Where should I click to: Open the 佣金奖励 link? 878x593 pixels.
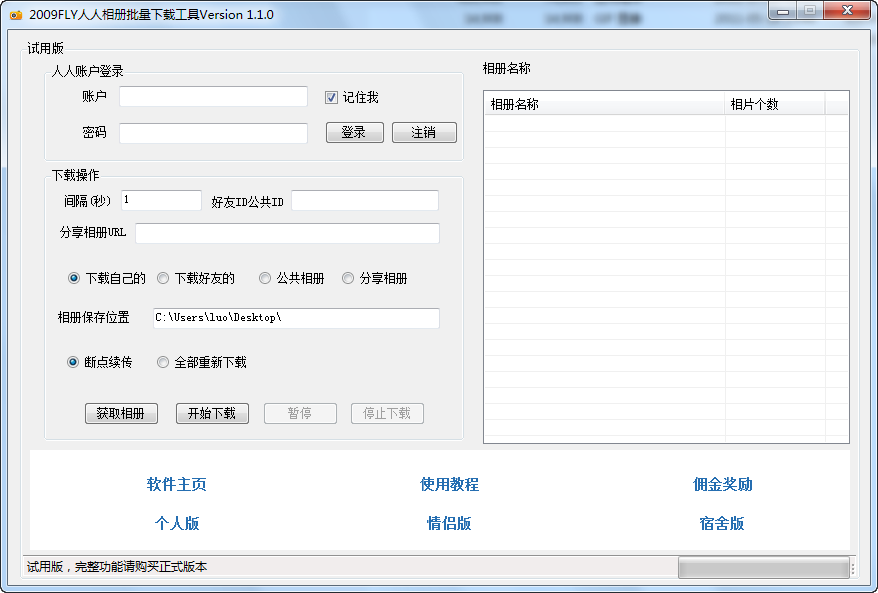pyautogui.click(x=723, y=484)
